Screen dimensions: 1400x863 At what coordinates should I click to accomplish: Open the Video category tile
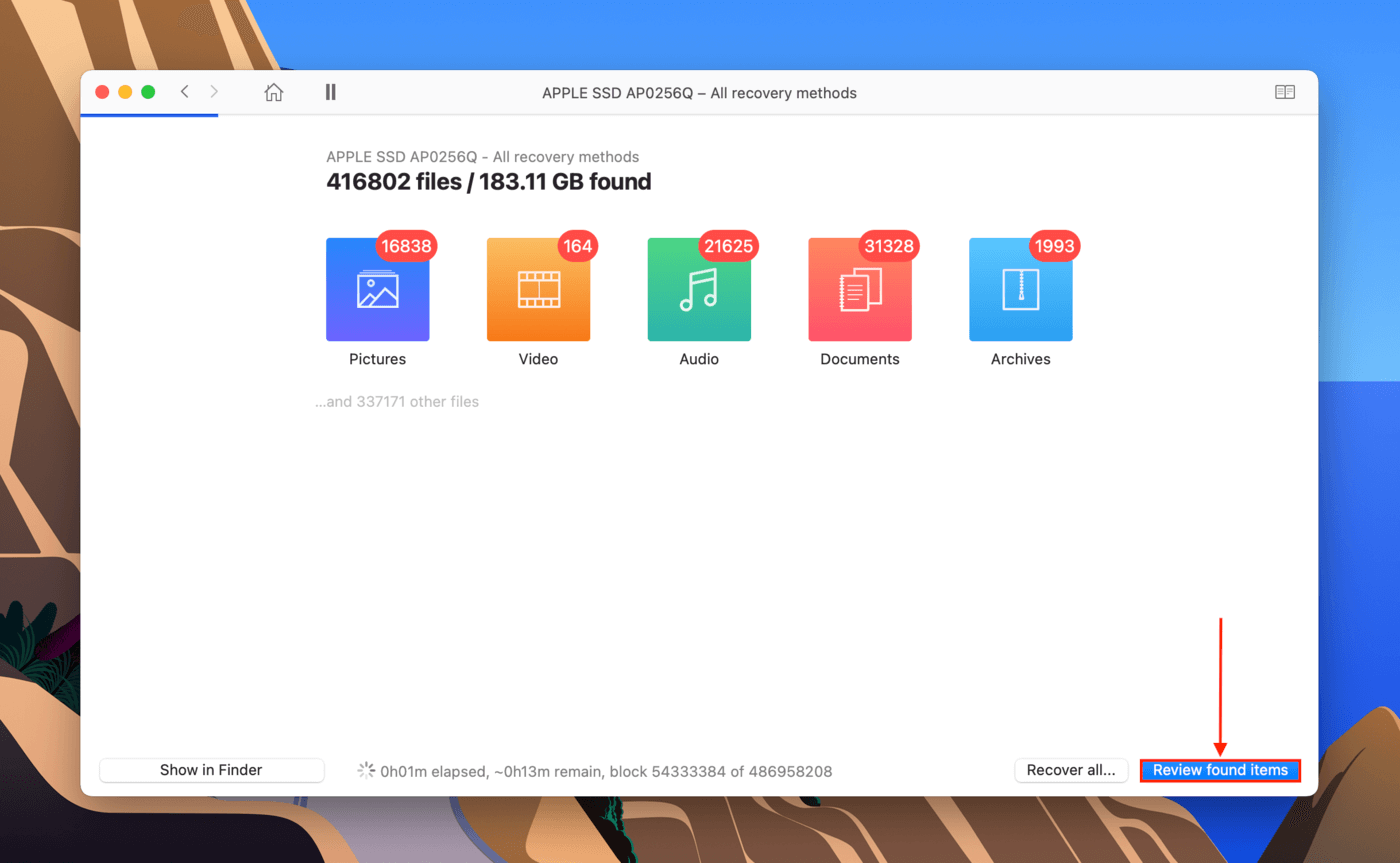[x=538, y=290]
